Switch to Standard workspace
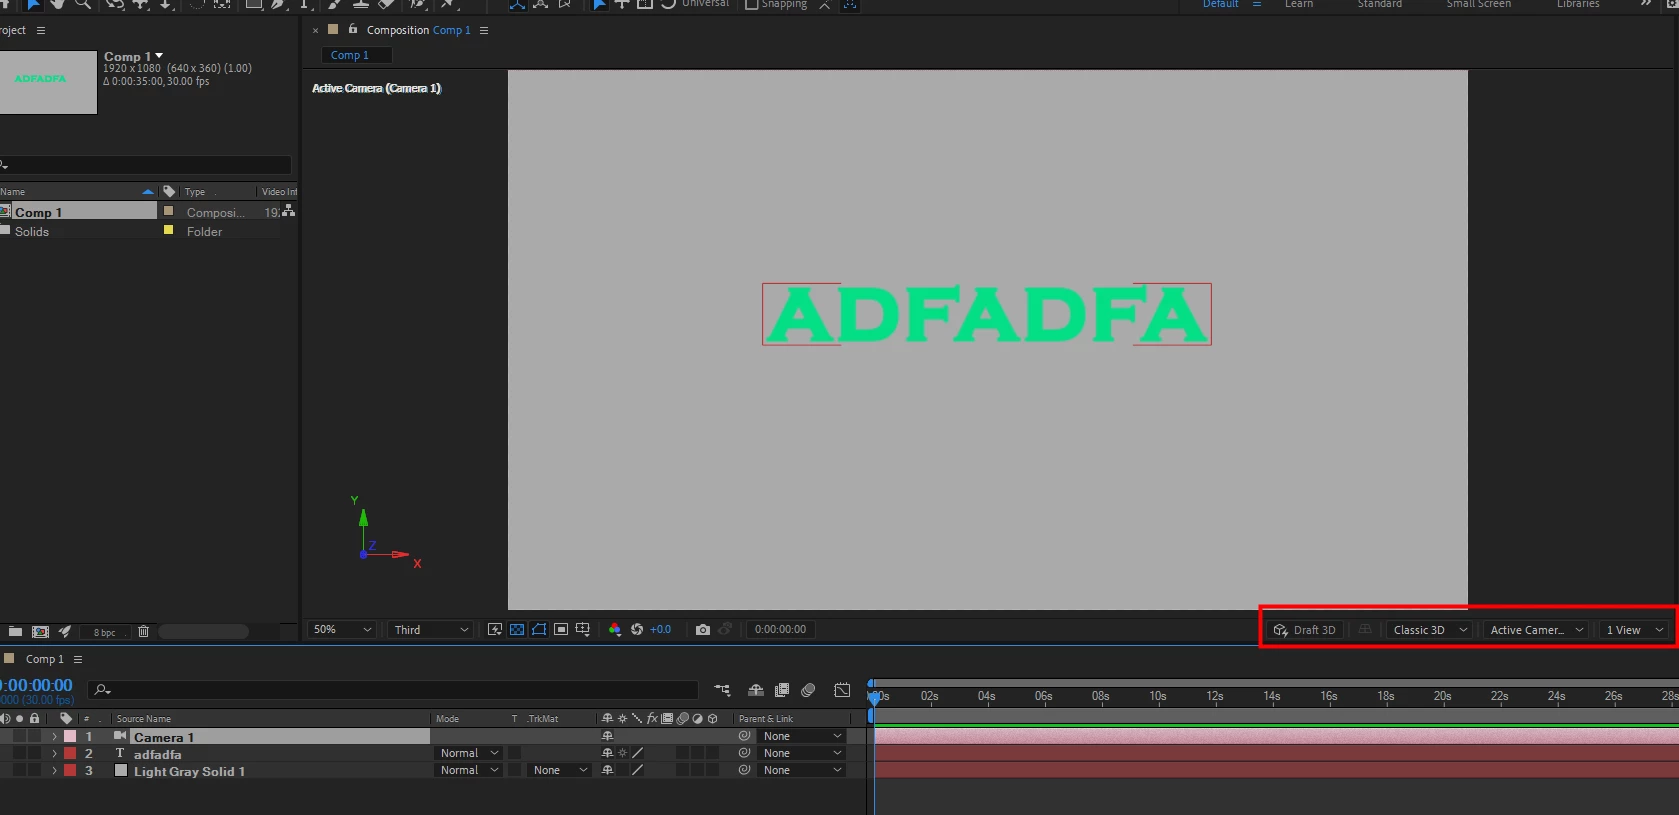This screenshot has width=1679, height=815. pos(1379,4)
